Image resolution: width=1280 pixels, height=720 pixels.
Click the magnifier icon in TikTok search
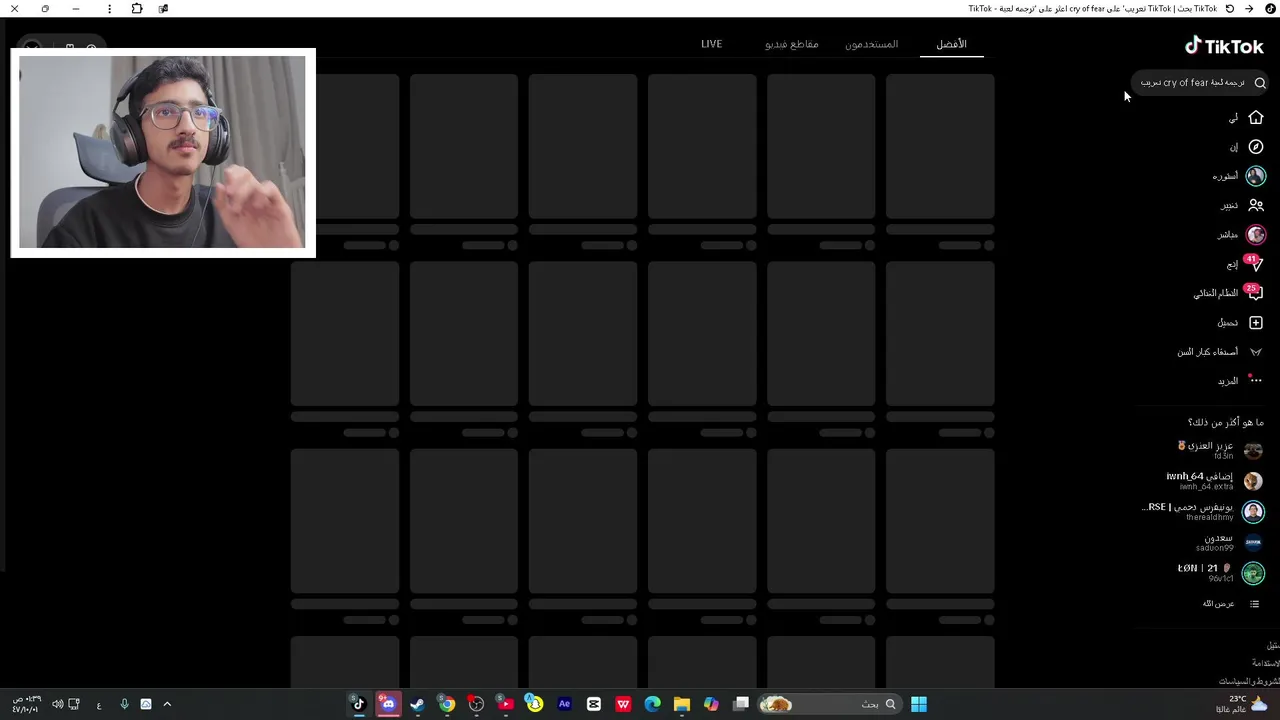coord(1260,83)
